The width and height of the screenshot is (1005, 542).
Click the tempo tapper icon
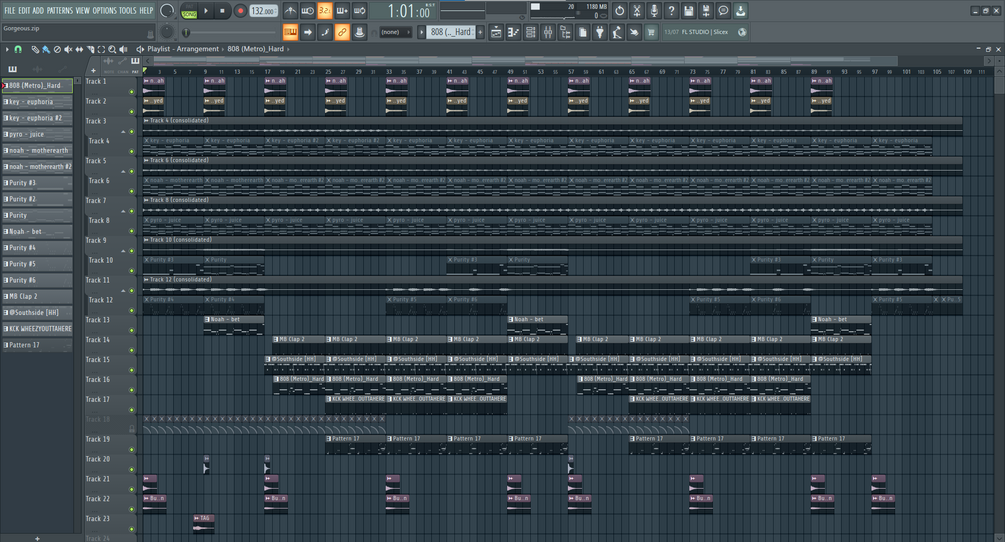point(617,32)
